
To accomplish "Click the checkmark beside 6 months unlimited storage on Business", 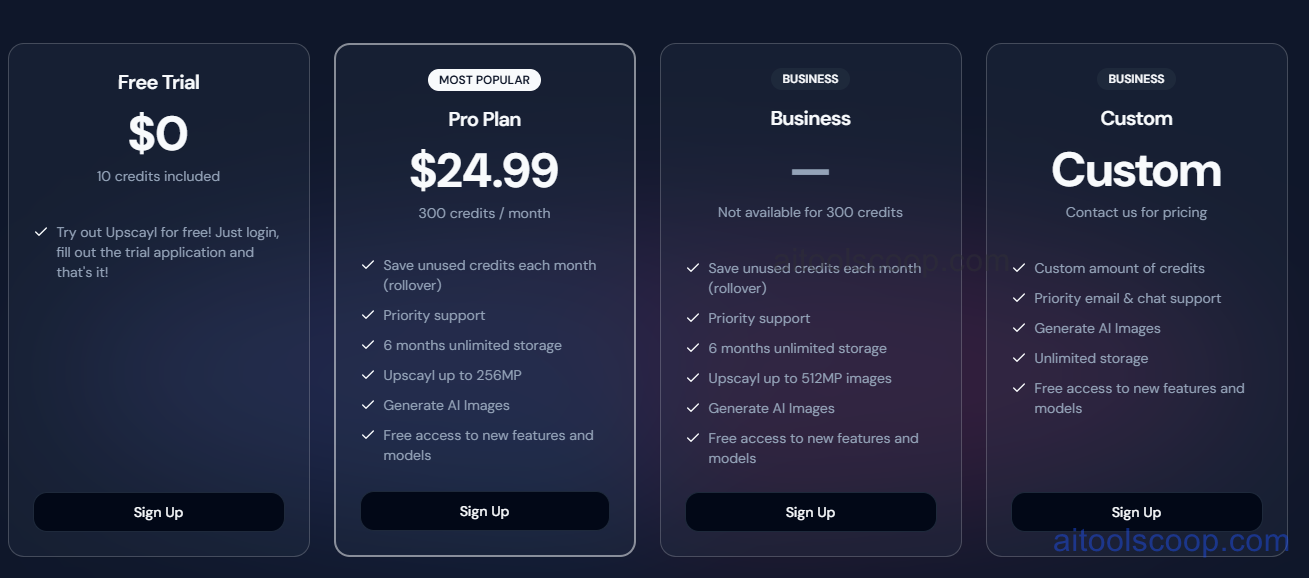I will point(692,348).
